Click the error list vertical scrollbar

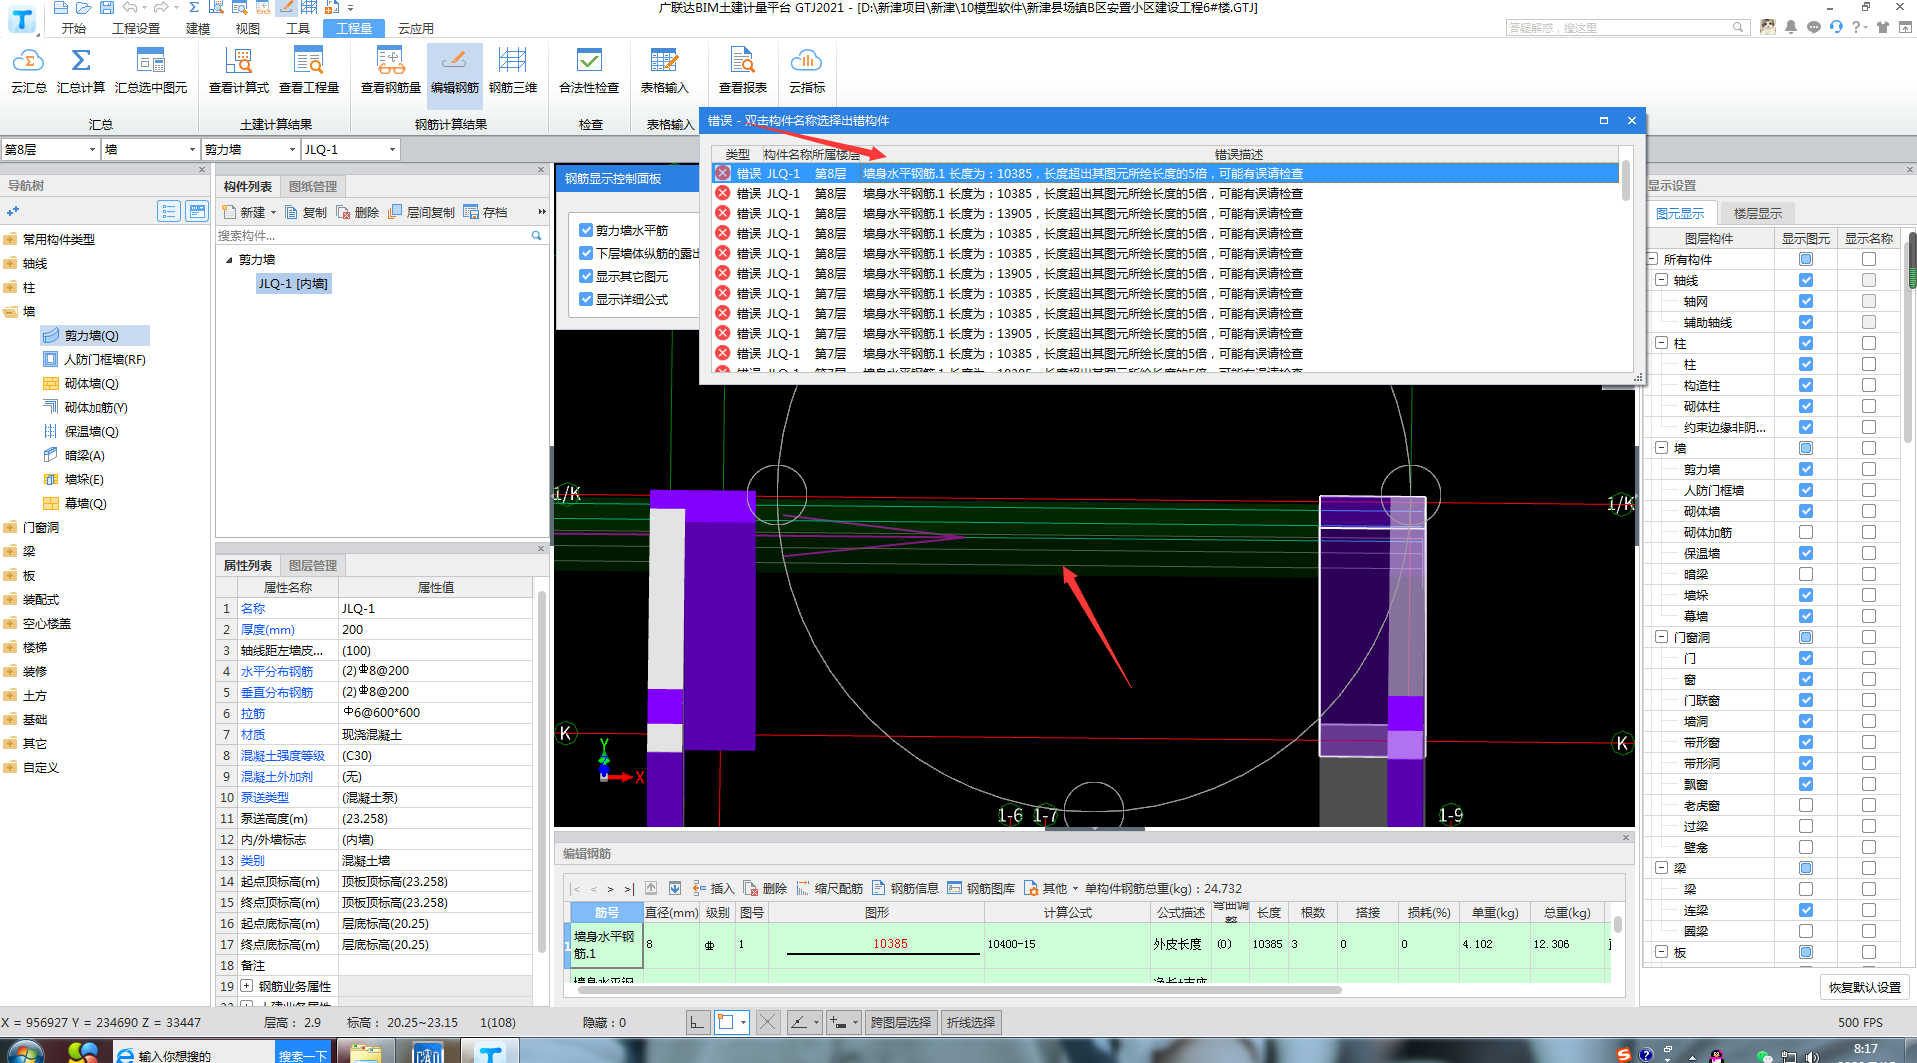[x=1626, y=180]
